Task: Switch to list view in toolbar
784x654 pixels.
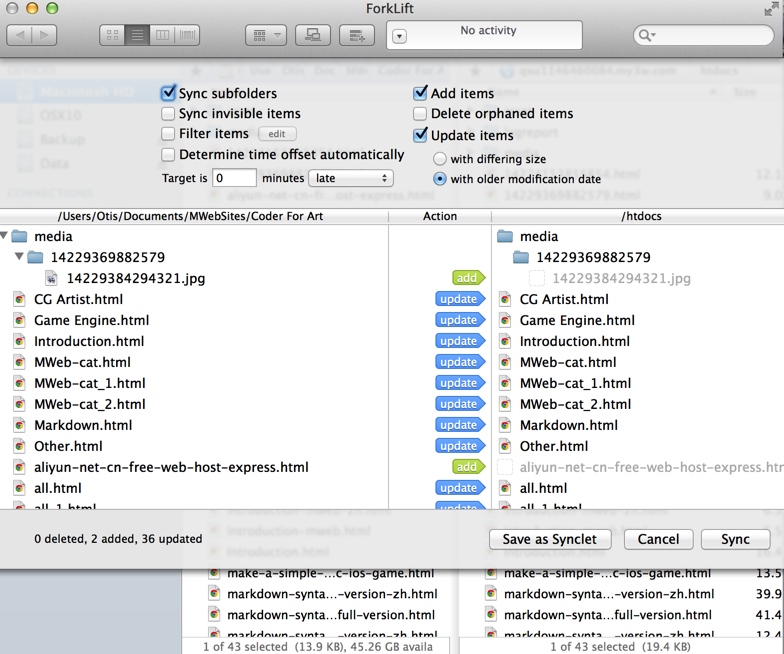Action: (138, 35)
